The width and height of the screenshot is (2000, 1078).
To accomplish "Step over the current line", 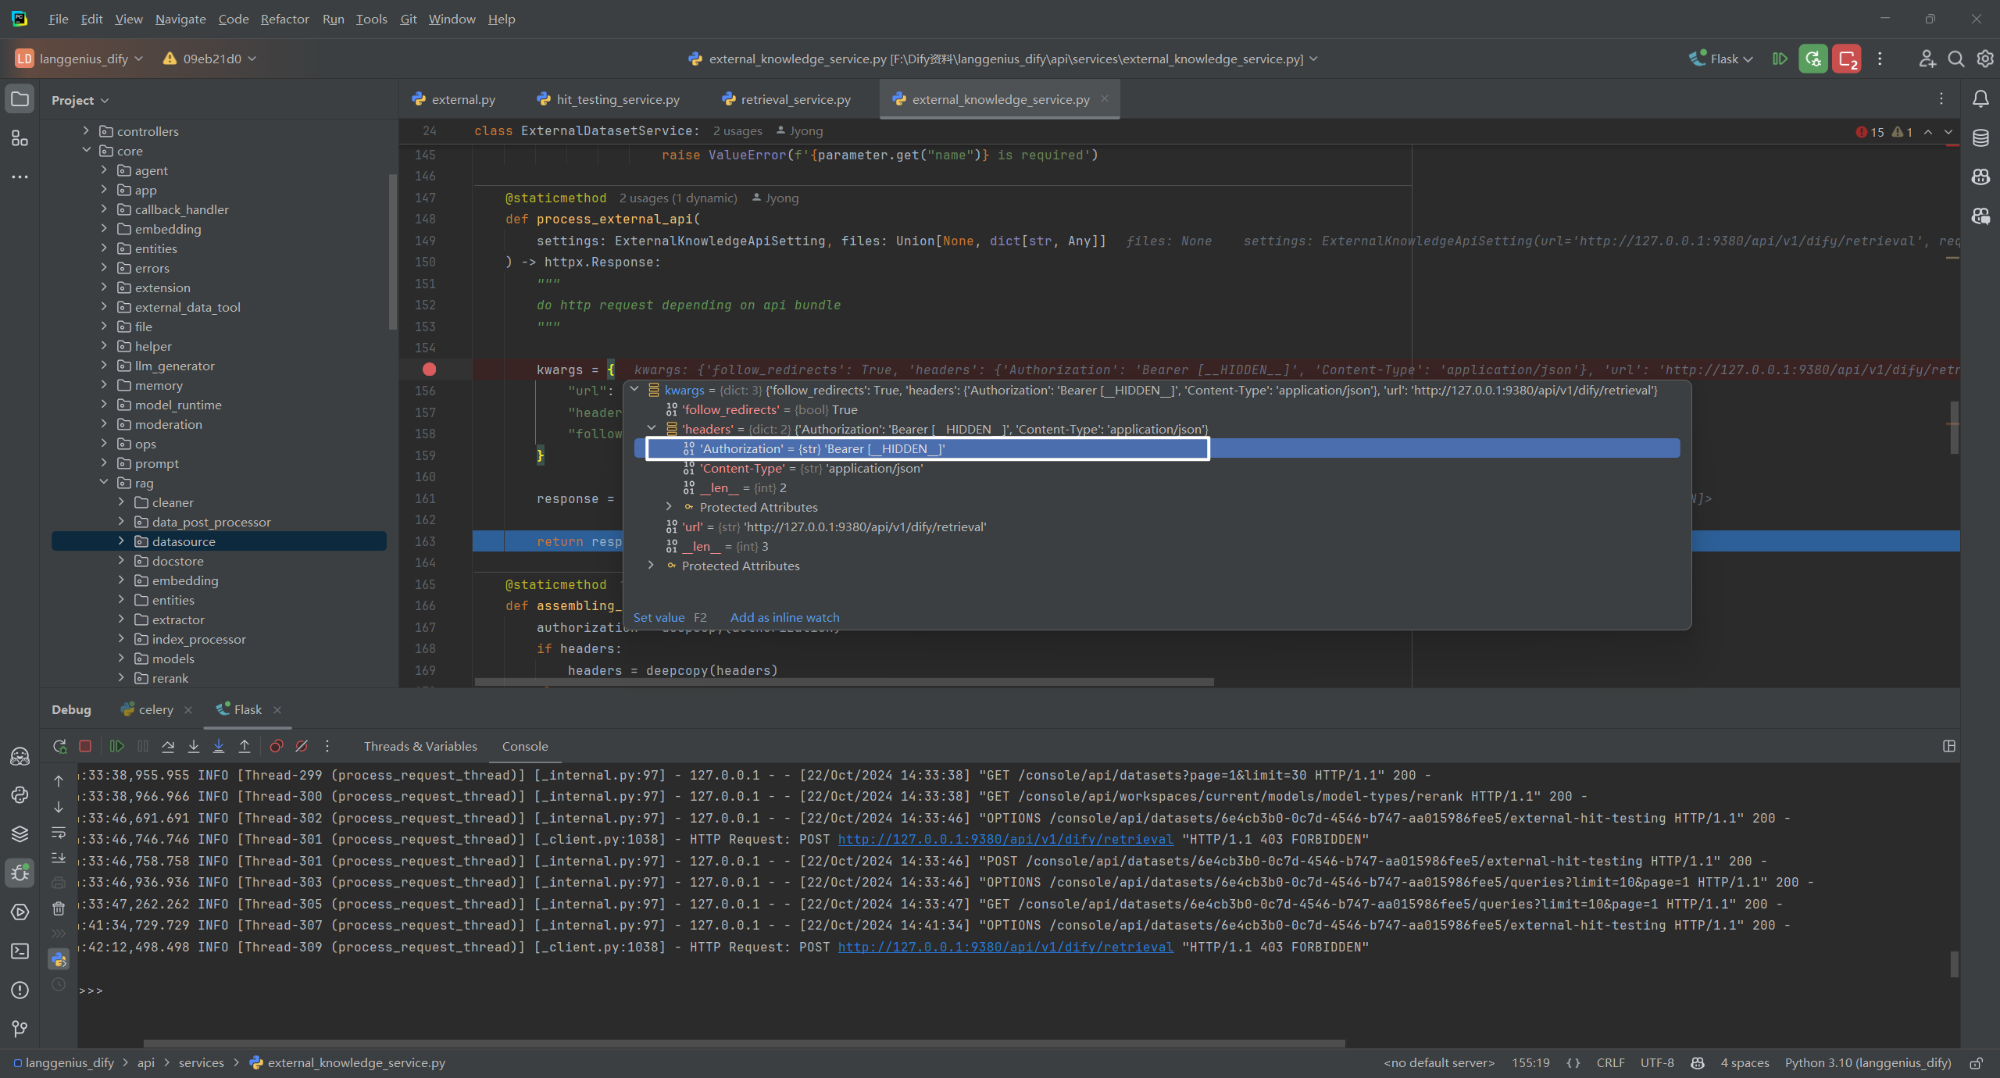I will (168, 746).
